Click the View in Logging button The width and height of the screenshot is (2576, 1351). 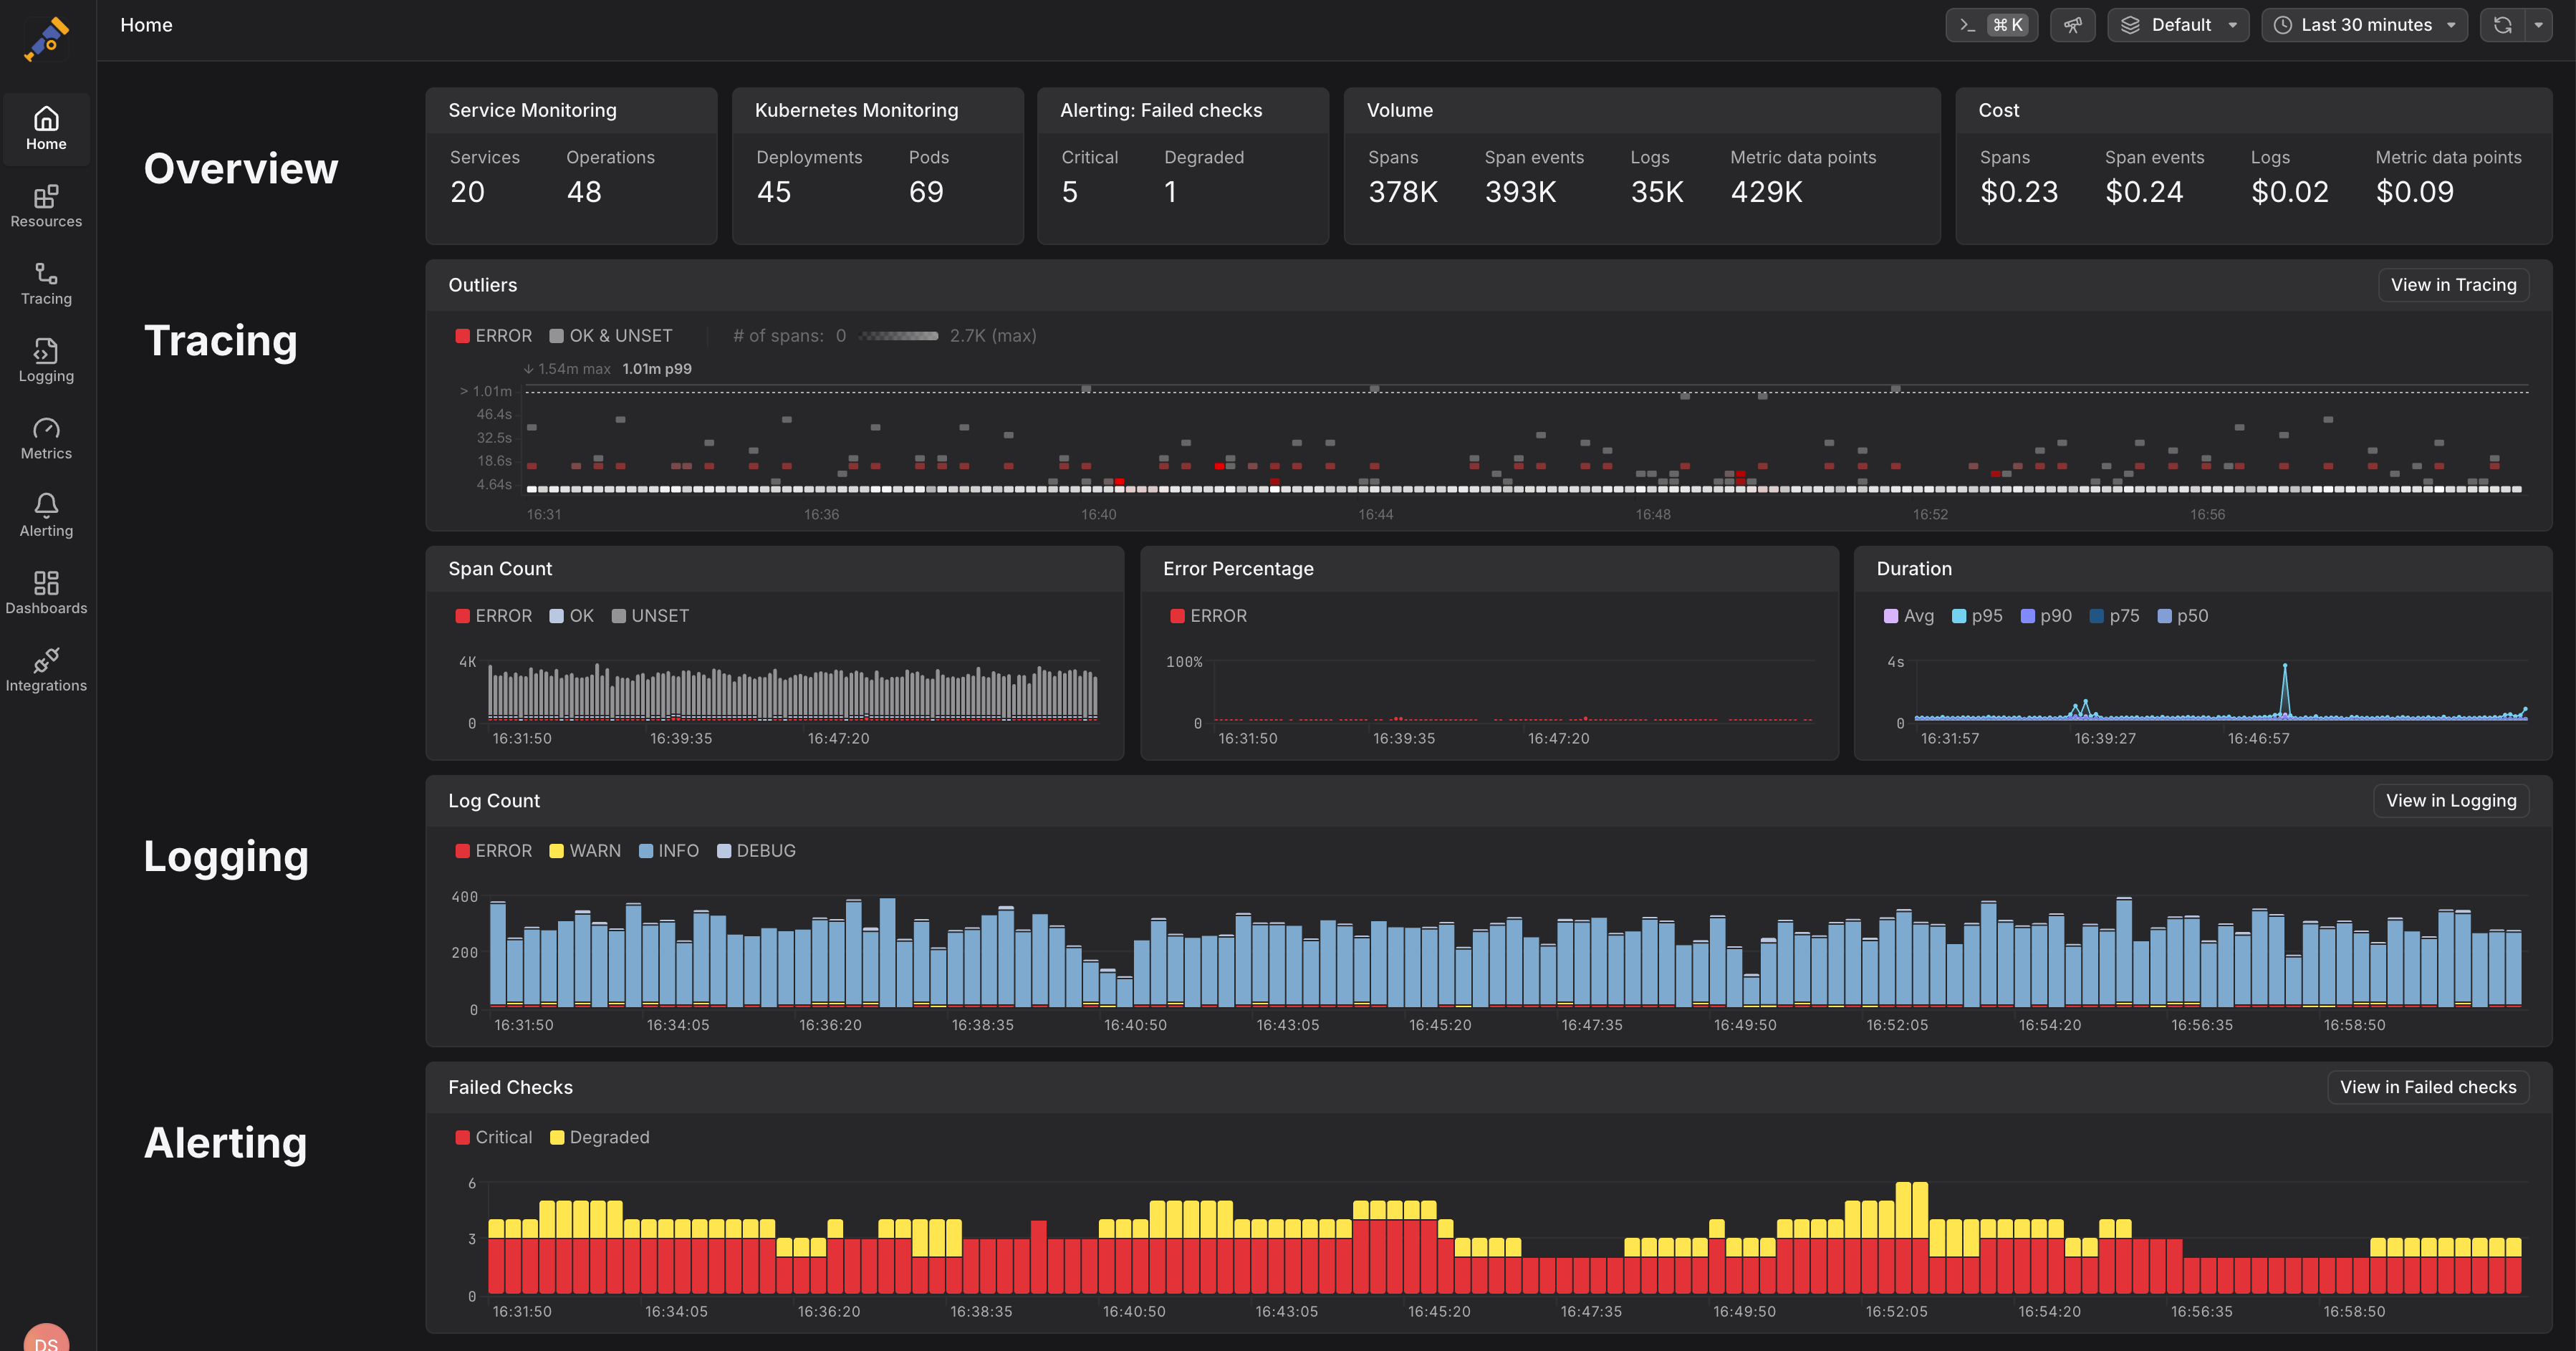pyautogui.click(x=2450, y=801)
